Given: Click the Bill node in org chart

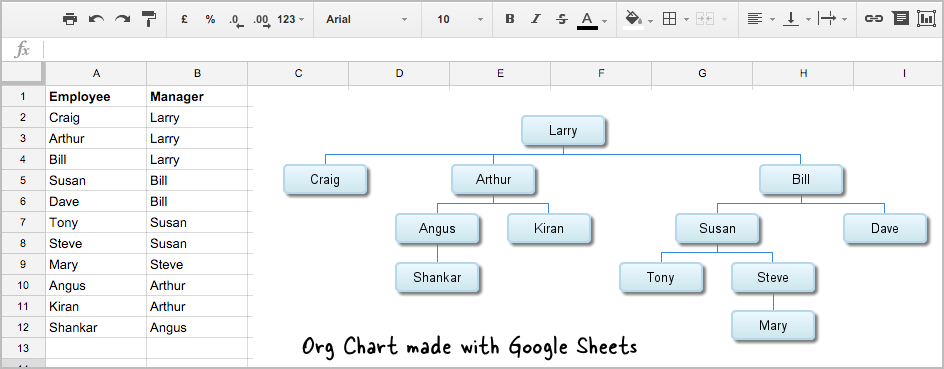Looking at the screenshot, I should (x=801, y=179).
